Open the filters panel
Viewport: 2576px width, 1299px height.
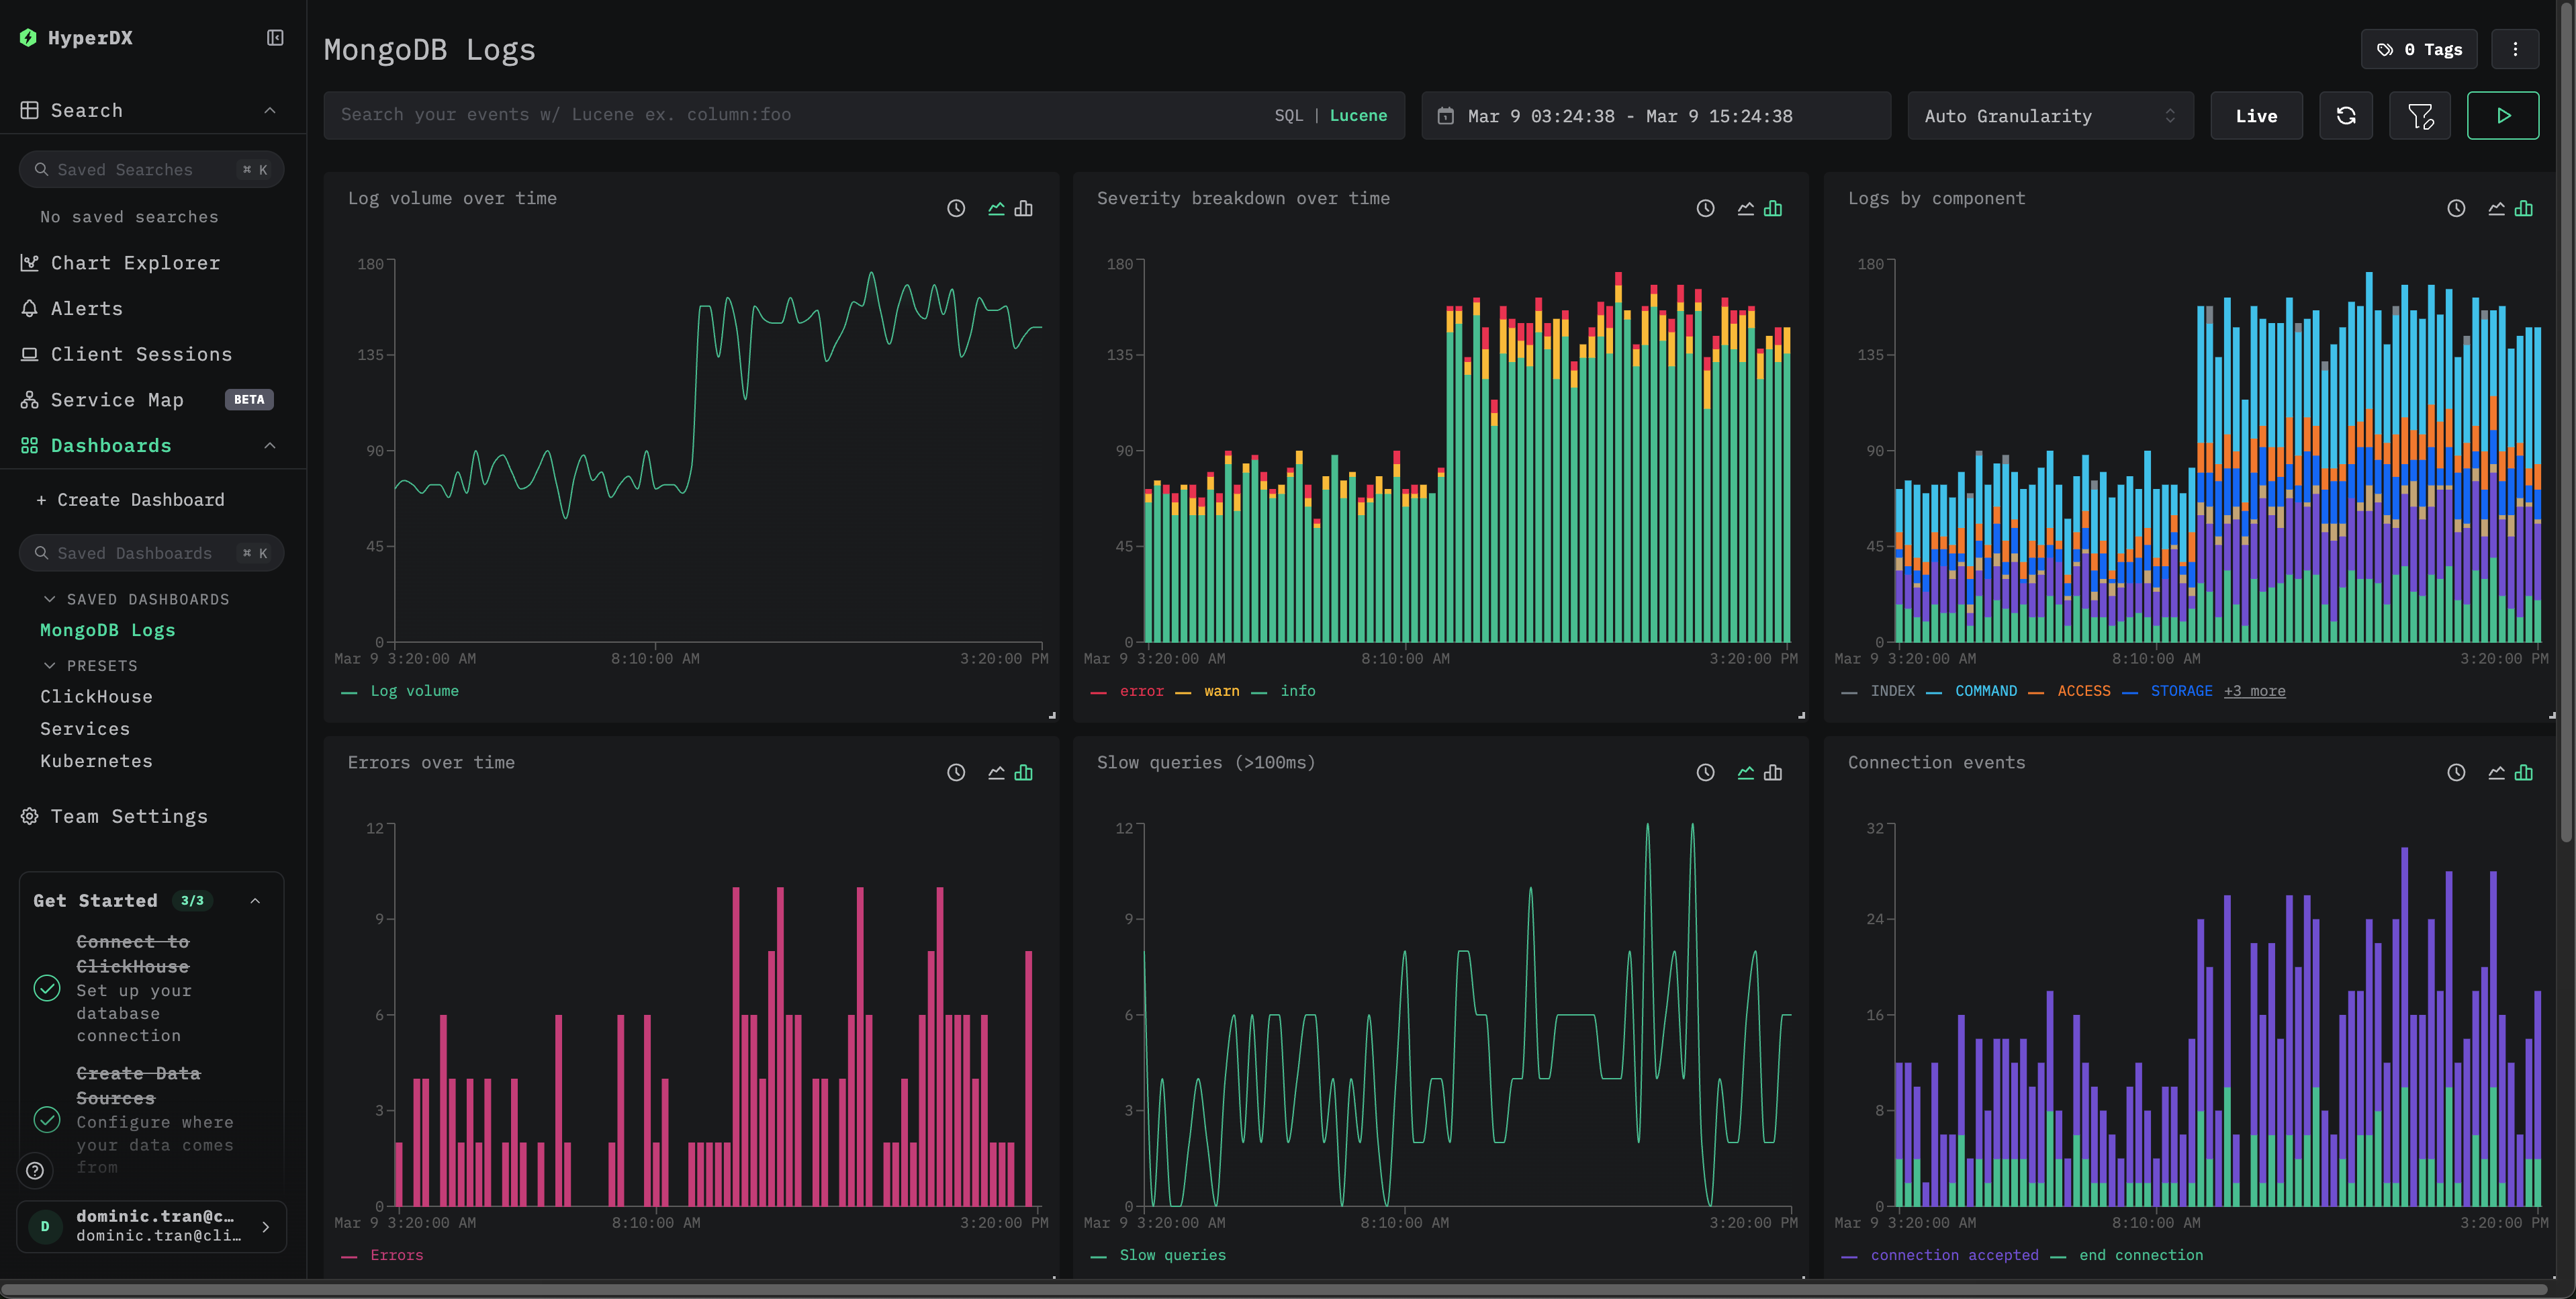coord(2420,115)
